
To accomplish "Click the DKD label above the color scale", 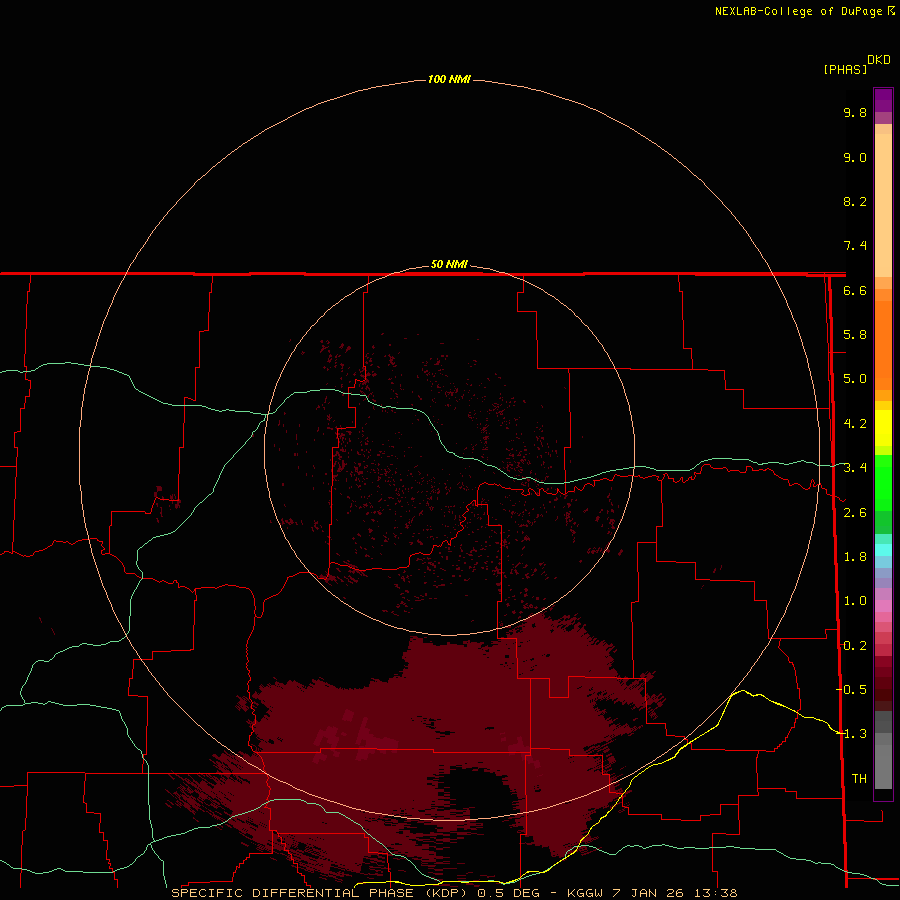I will pyautogui.click(x=879, y=60).
